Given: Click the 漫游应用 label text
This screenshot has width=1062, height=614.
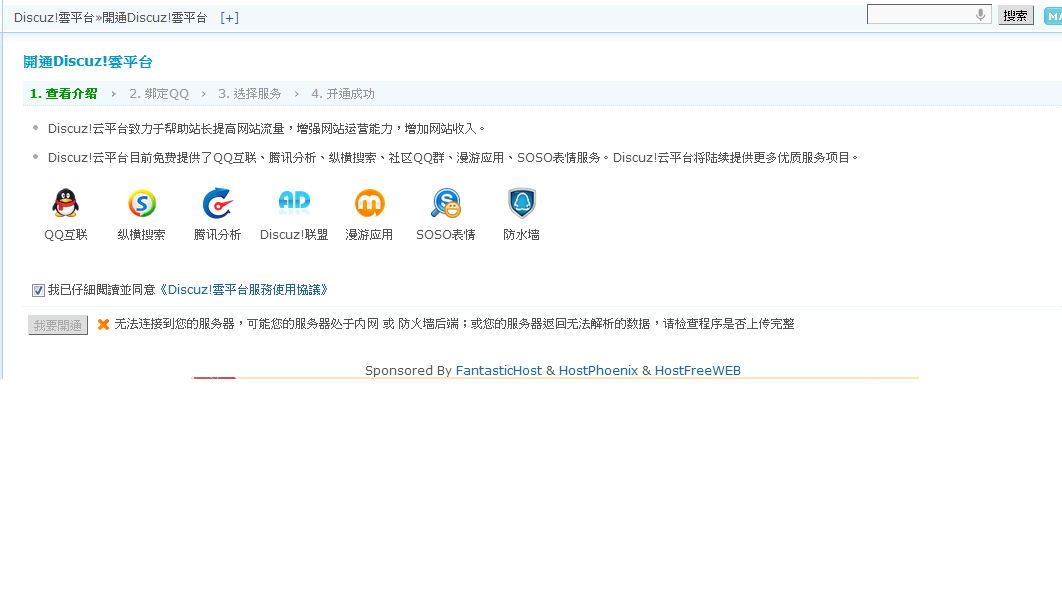Looking at the screenshot, I should pyautogui.click(x=369, y=234).
